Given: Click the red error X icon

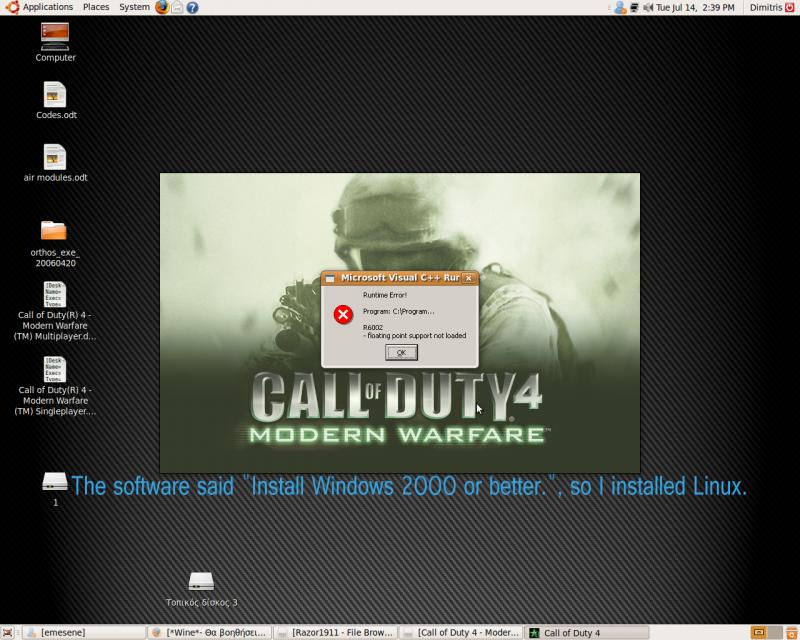Looking at the screenshot, I should point(343,314).
